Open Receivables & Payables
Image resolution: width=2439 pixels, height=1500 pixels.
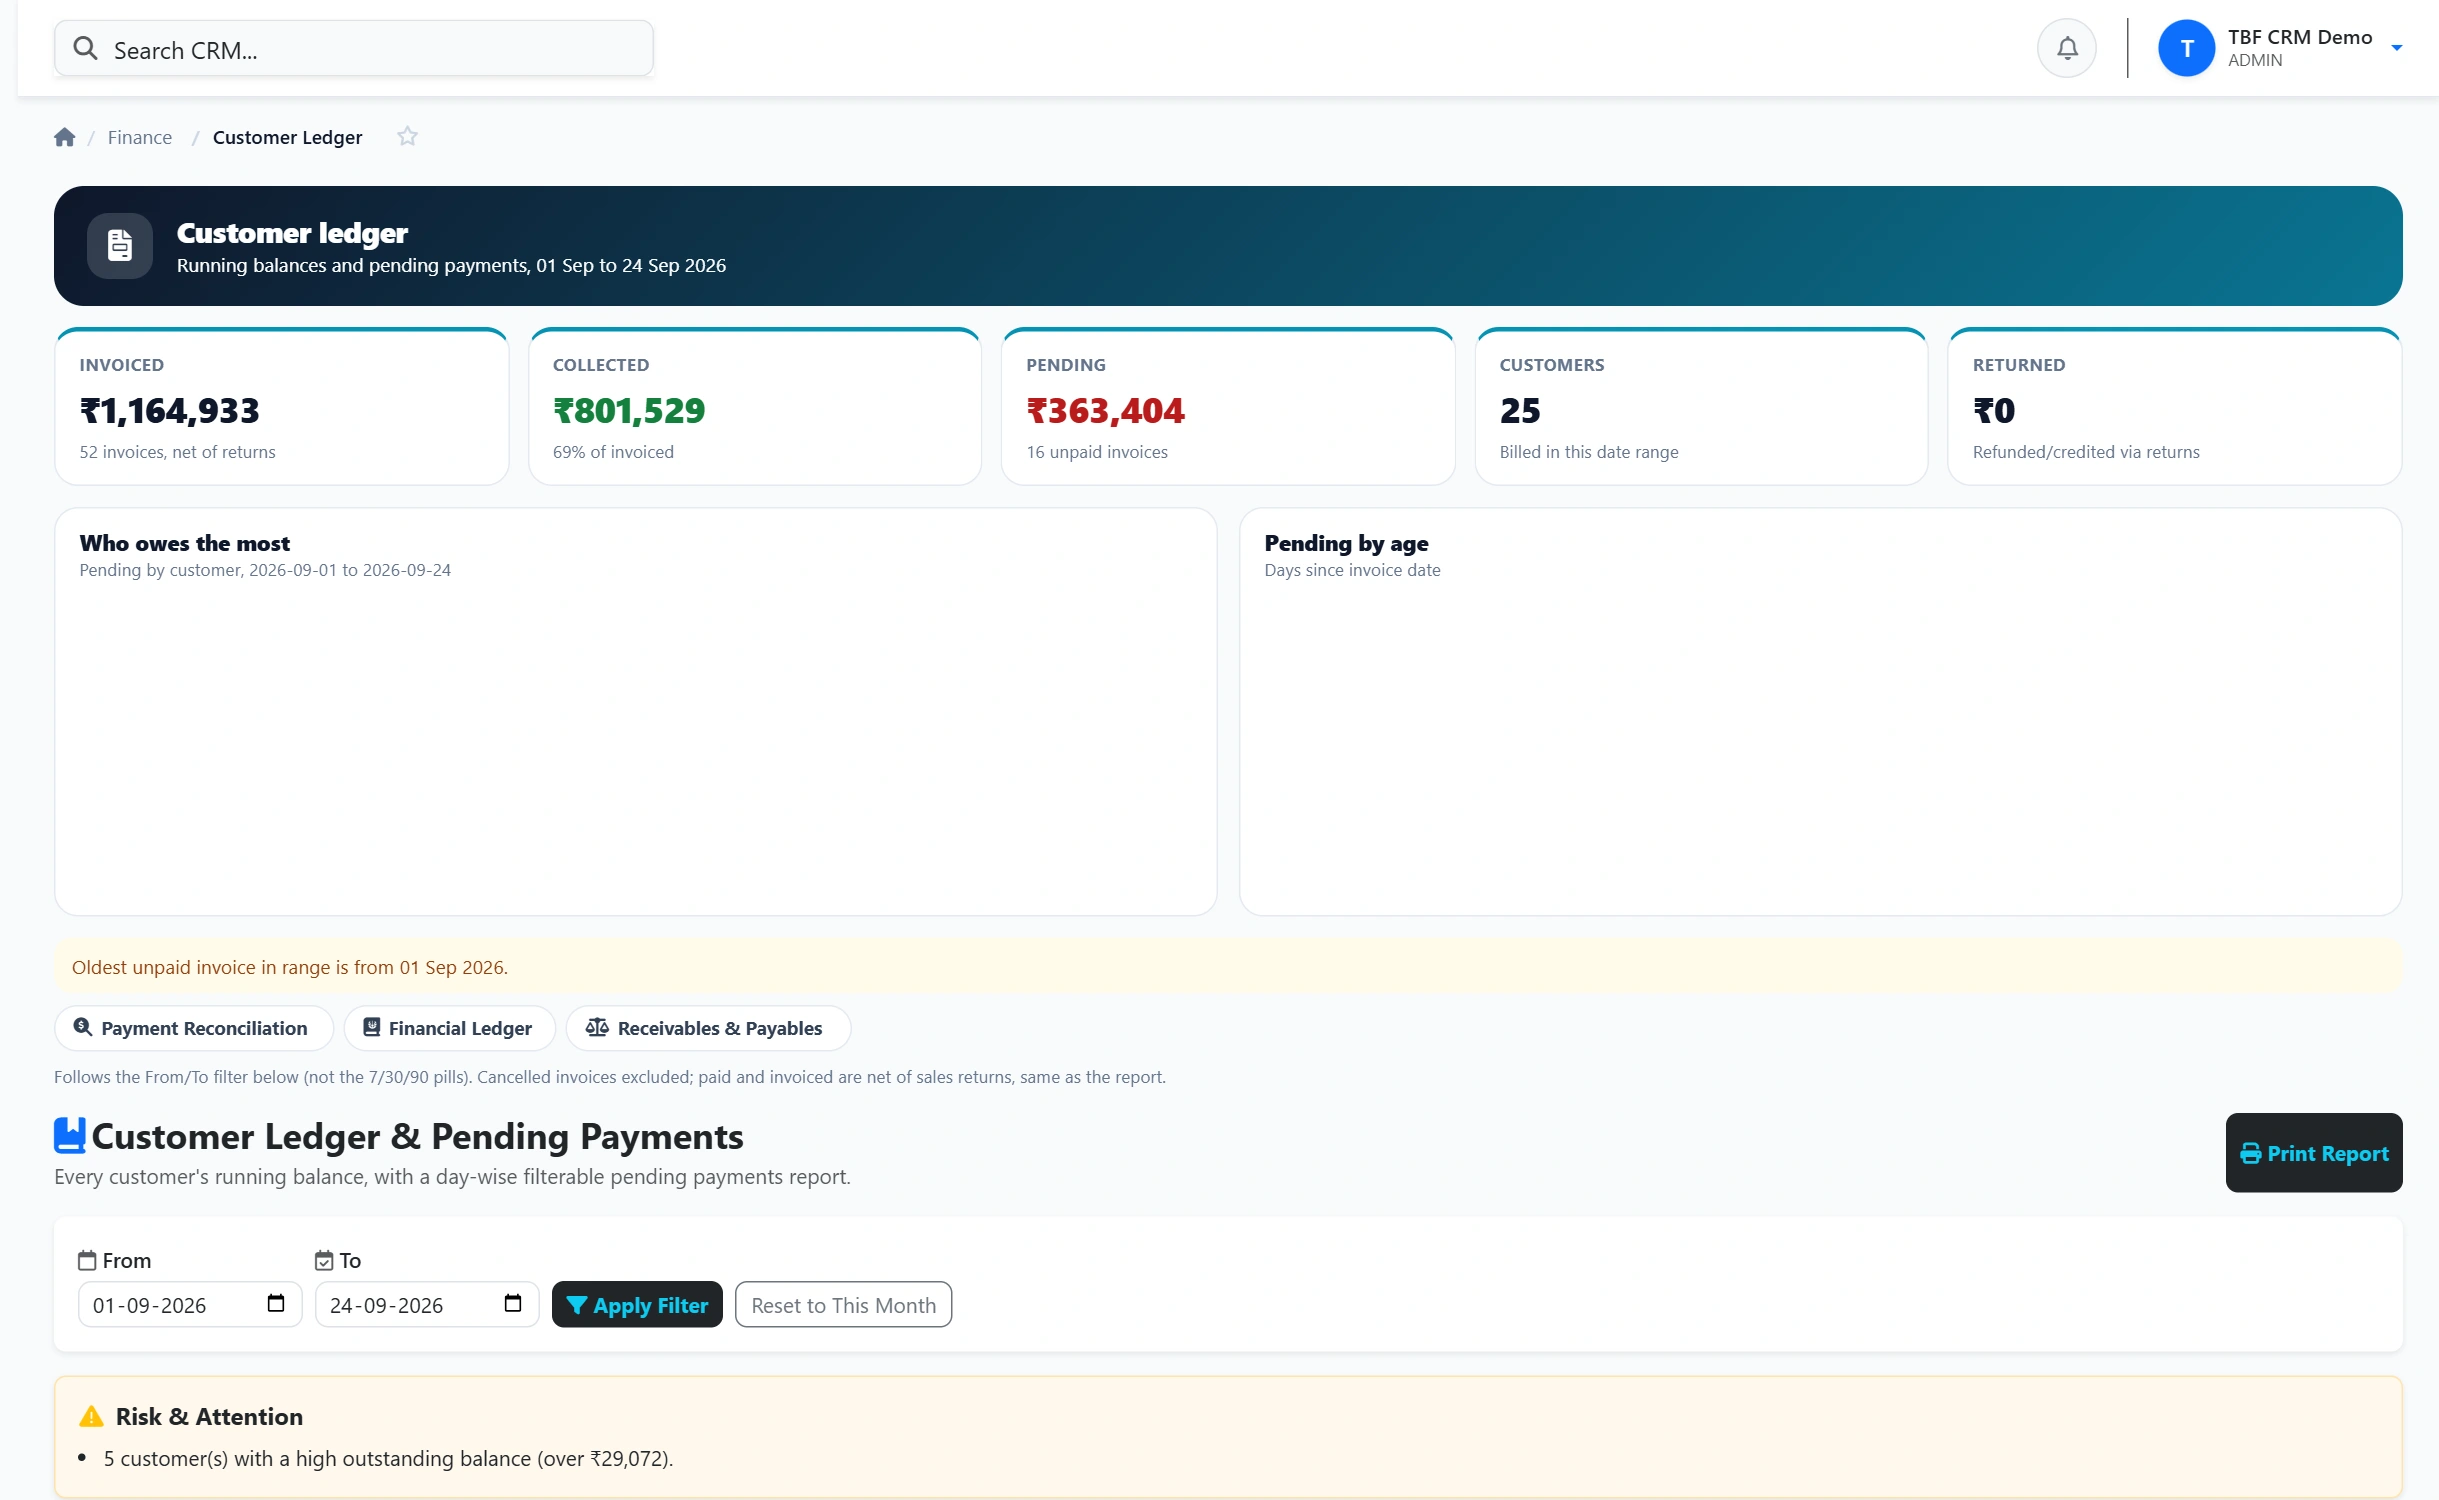[708, 1028]
